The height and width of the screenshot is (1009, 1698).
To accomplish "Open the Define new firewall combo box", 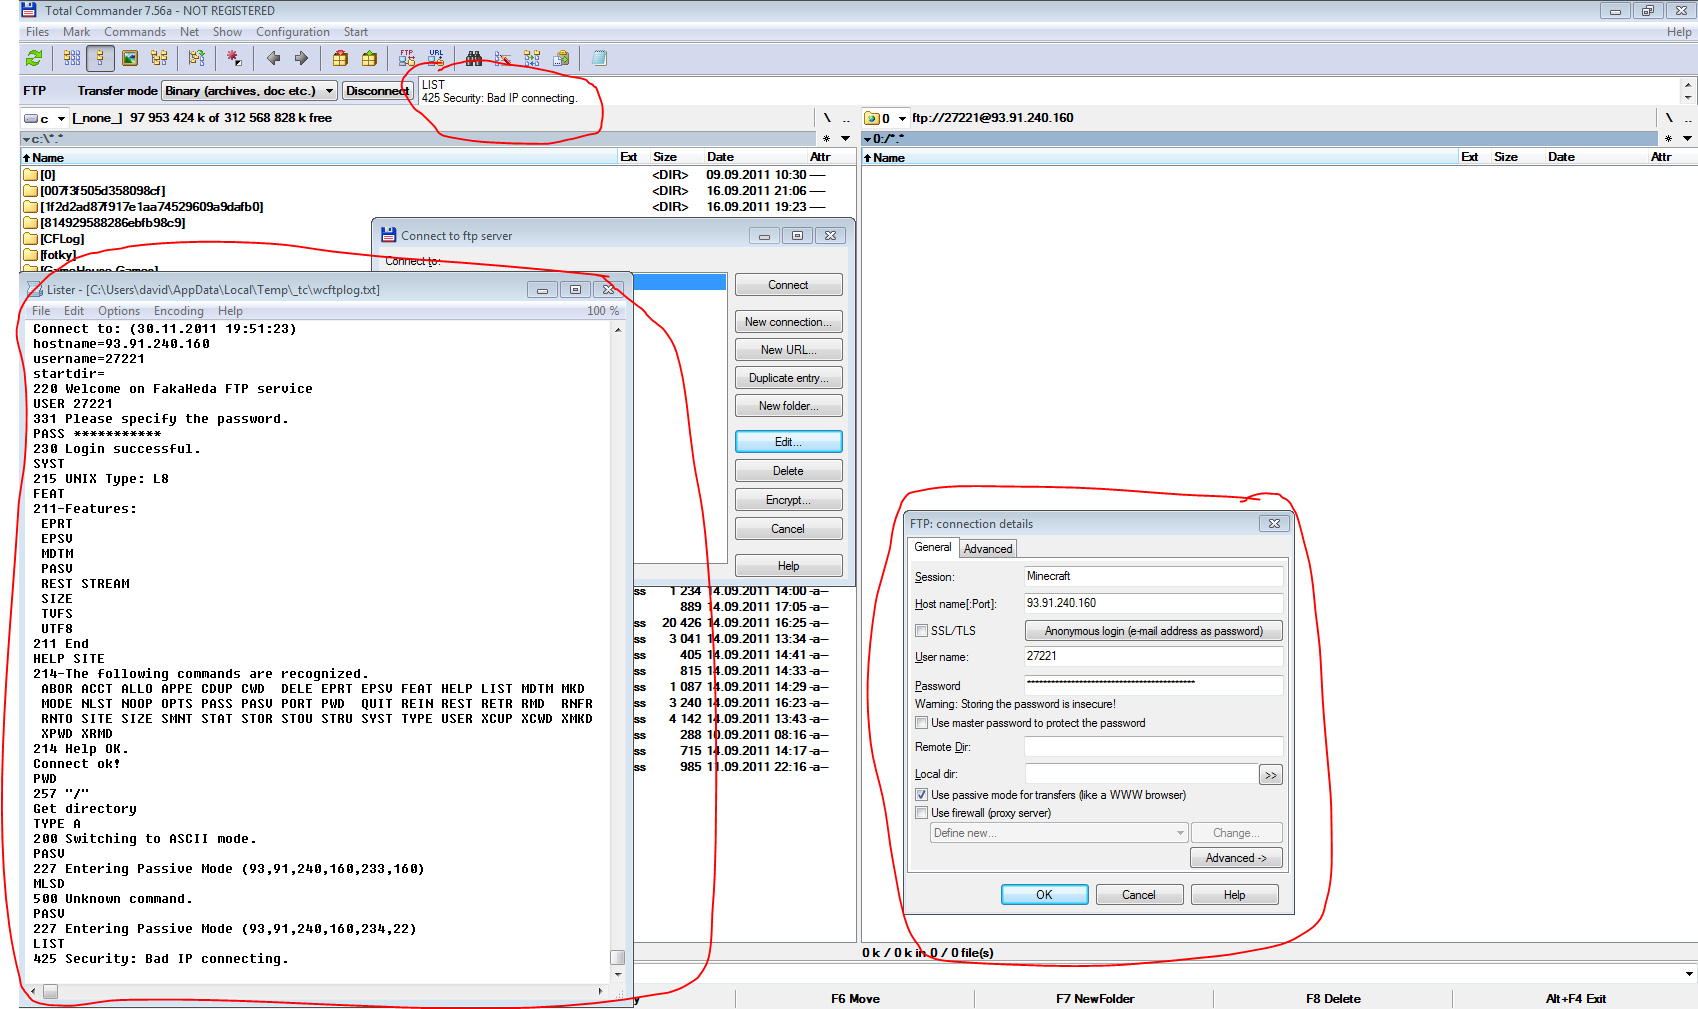I will click(1058, 833).
